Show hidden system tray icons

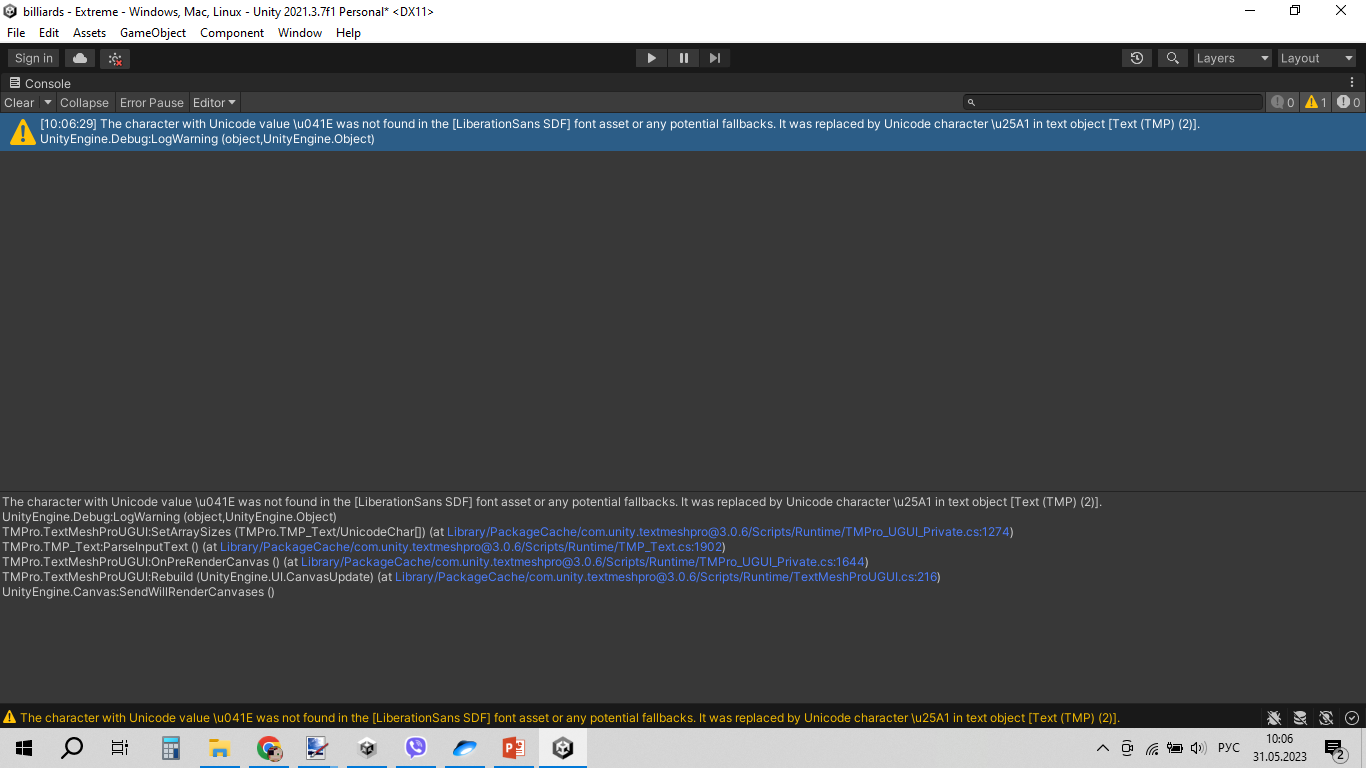(x=1103, y=748)
